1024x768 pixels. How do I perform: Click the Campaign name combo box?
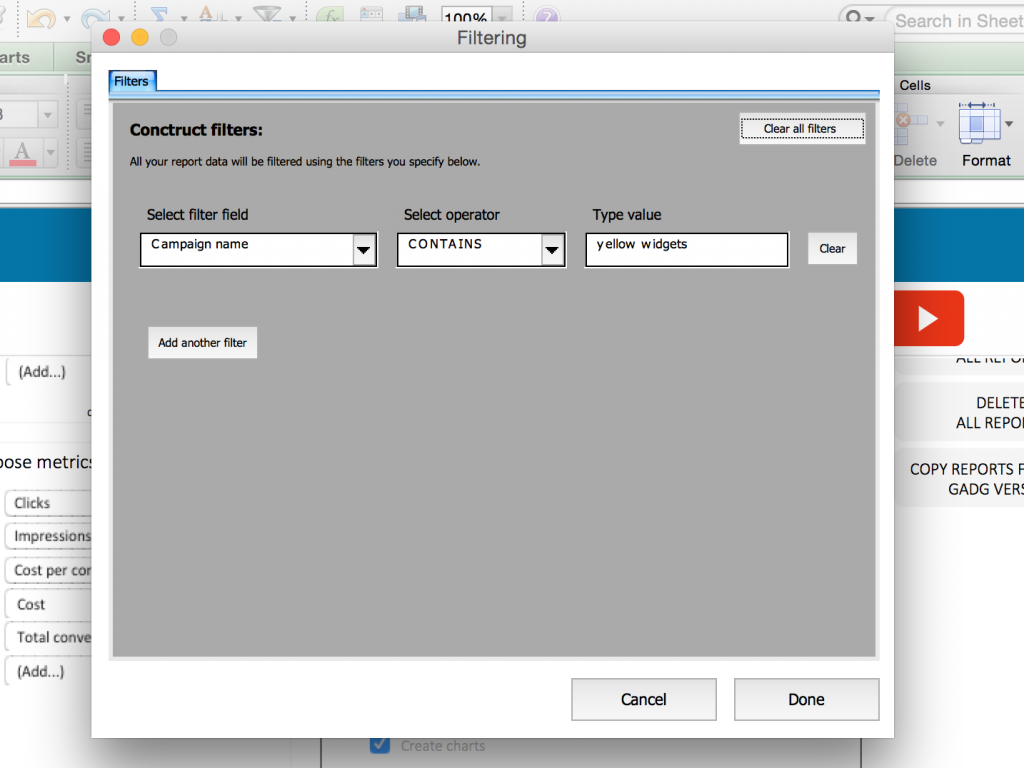click(259, 249)
